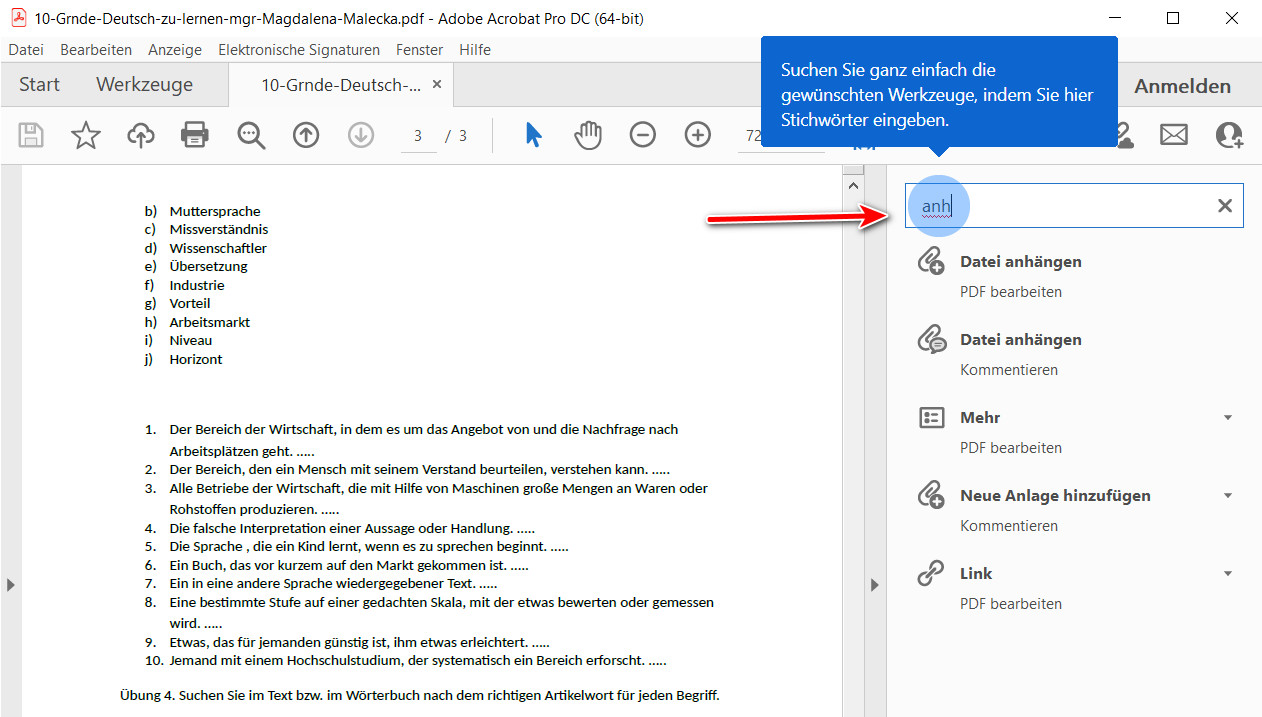Open the Bearbeiten menu

96,49
